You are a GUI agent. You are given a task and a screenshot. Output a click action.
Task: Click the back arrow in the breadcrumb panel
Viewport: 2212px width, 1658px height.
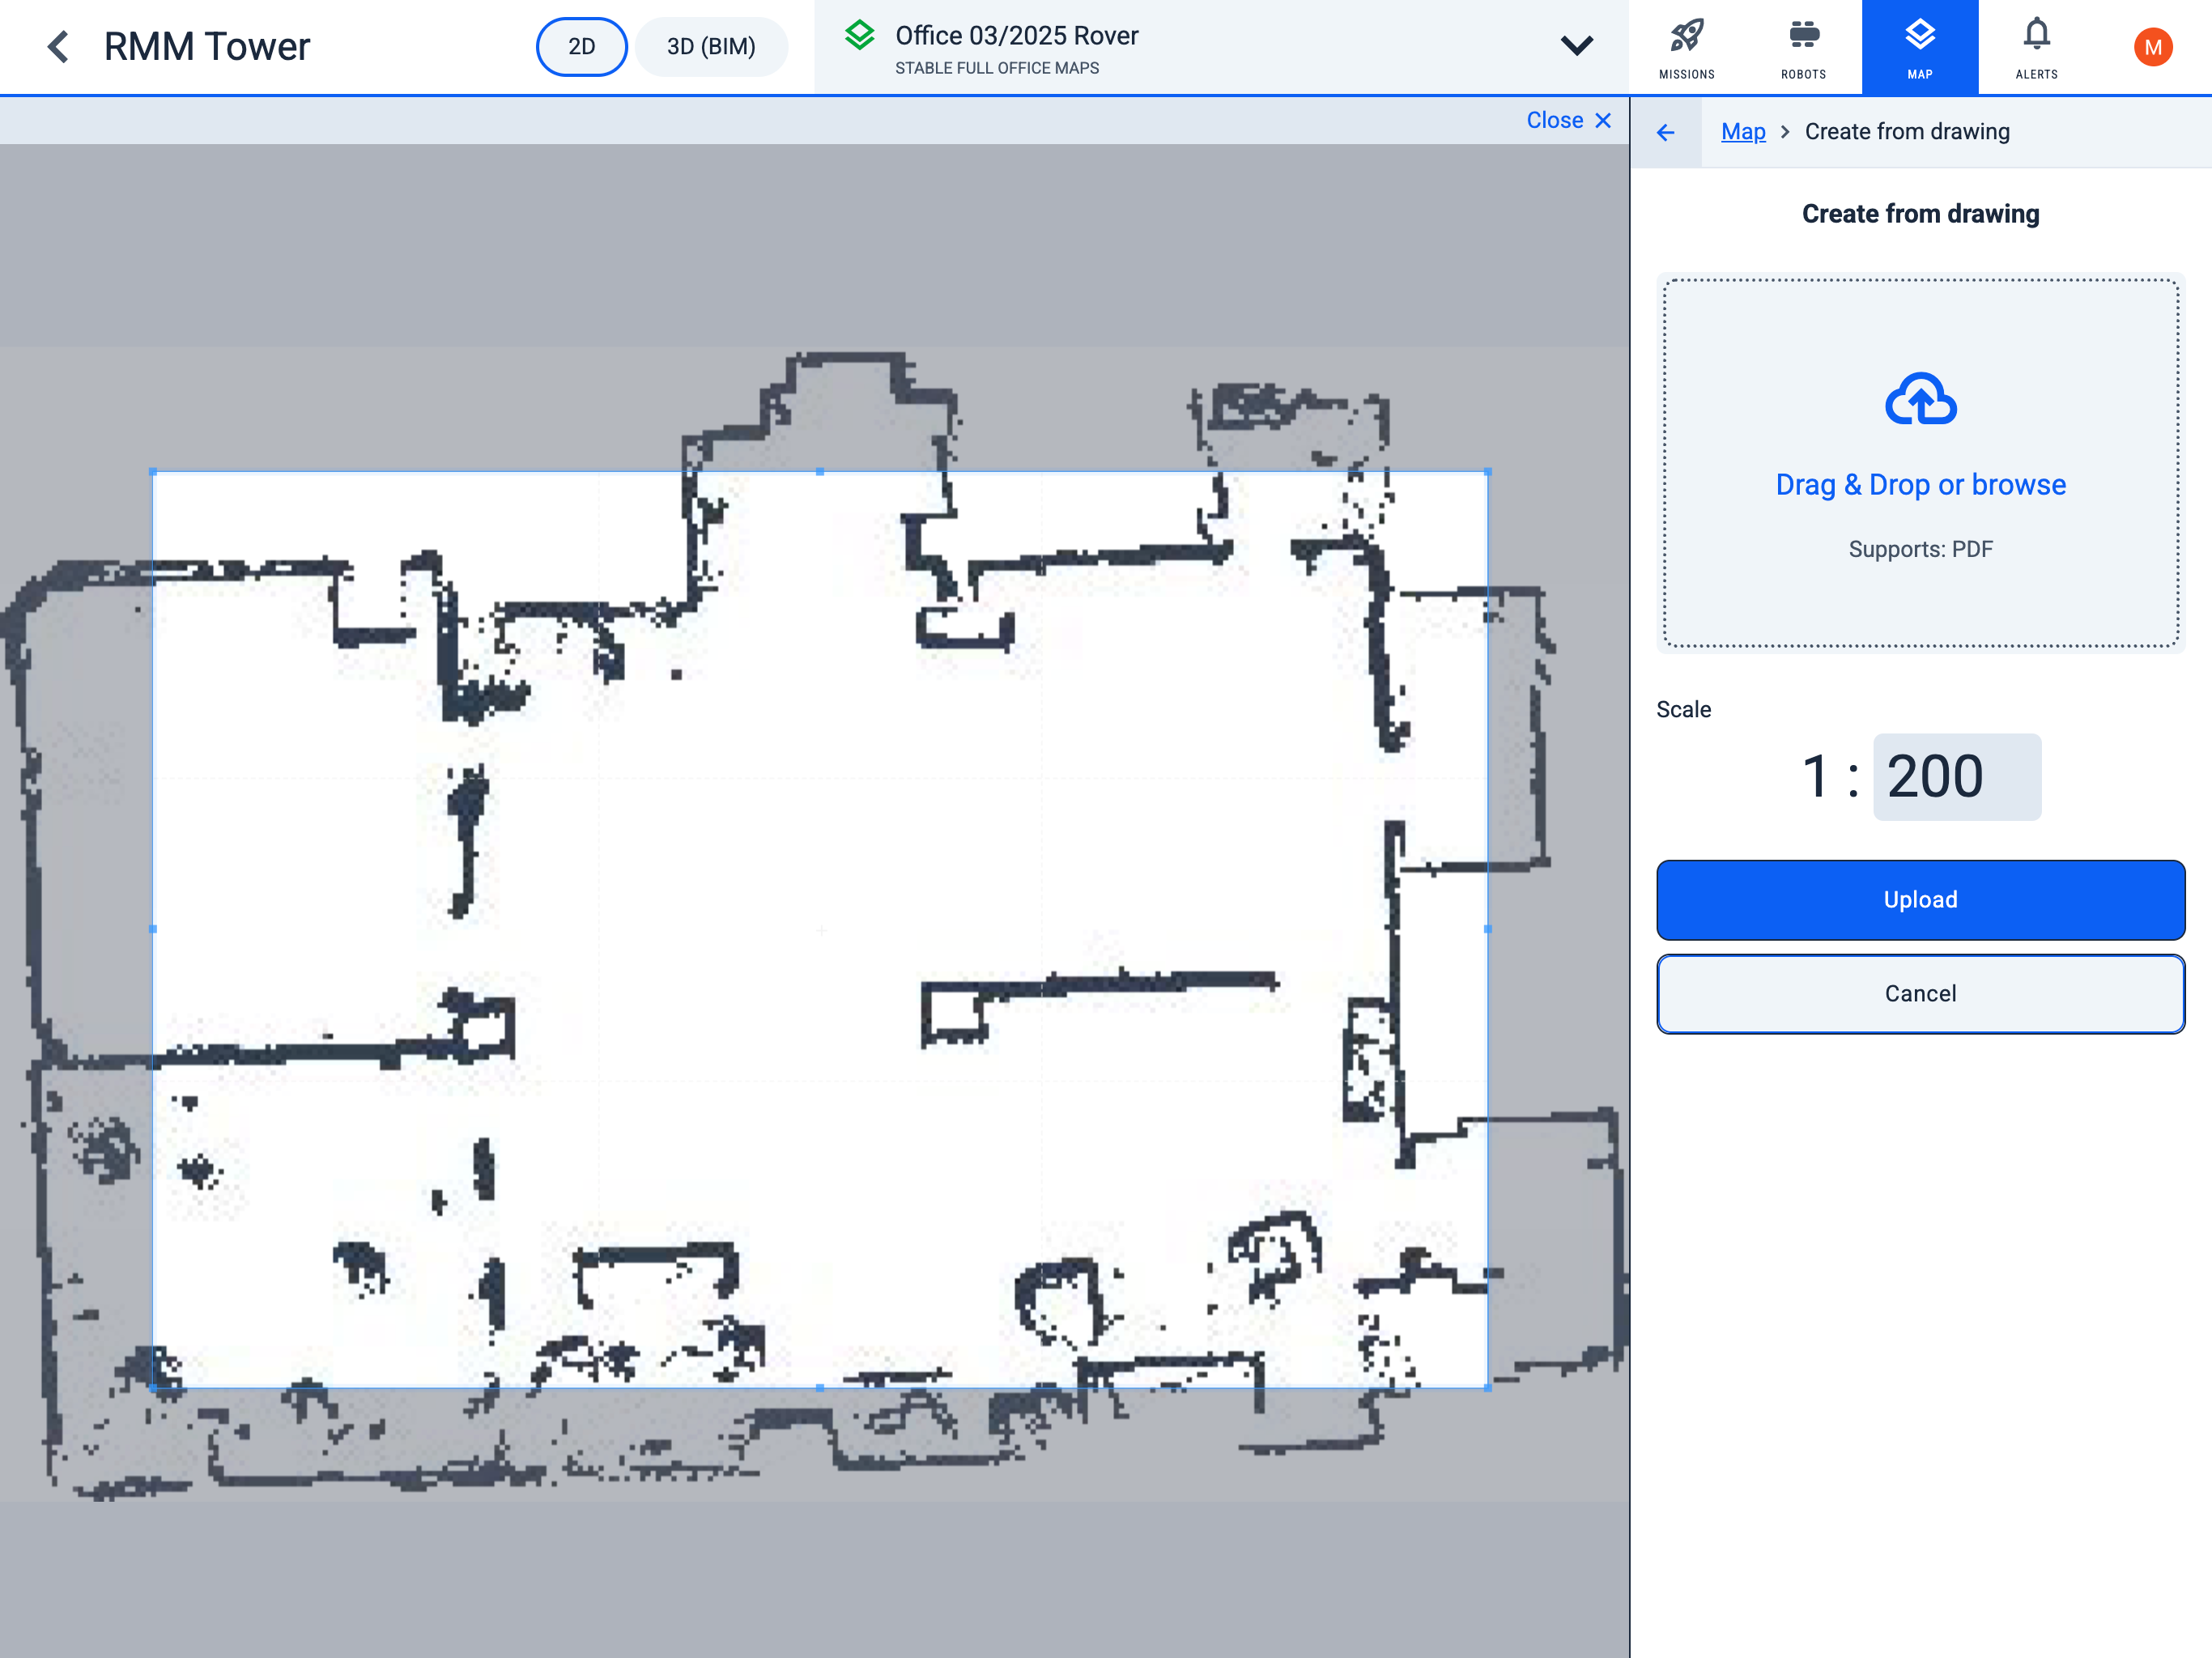pos(1665,132)
